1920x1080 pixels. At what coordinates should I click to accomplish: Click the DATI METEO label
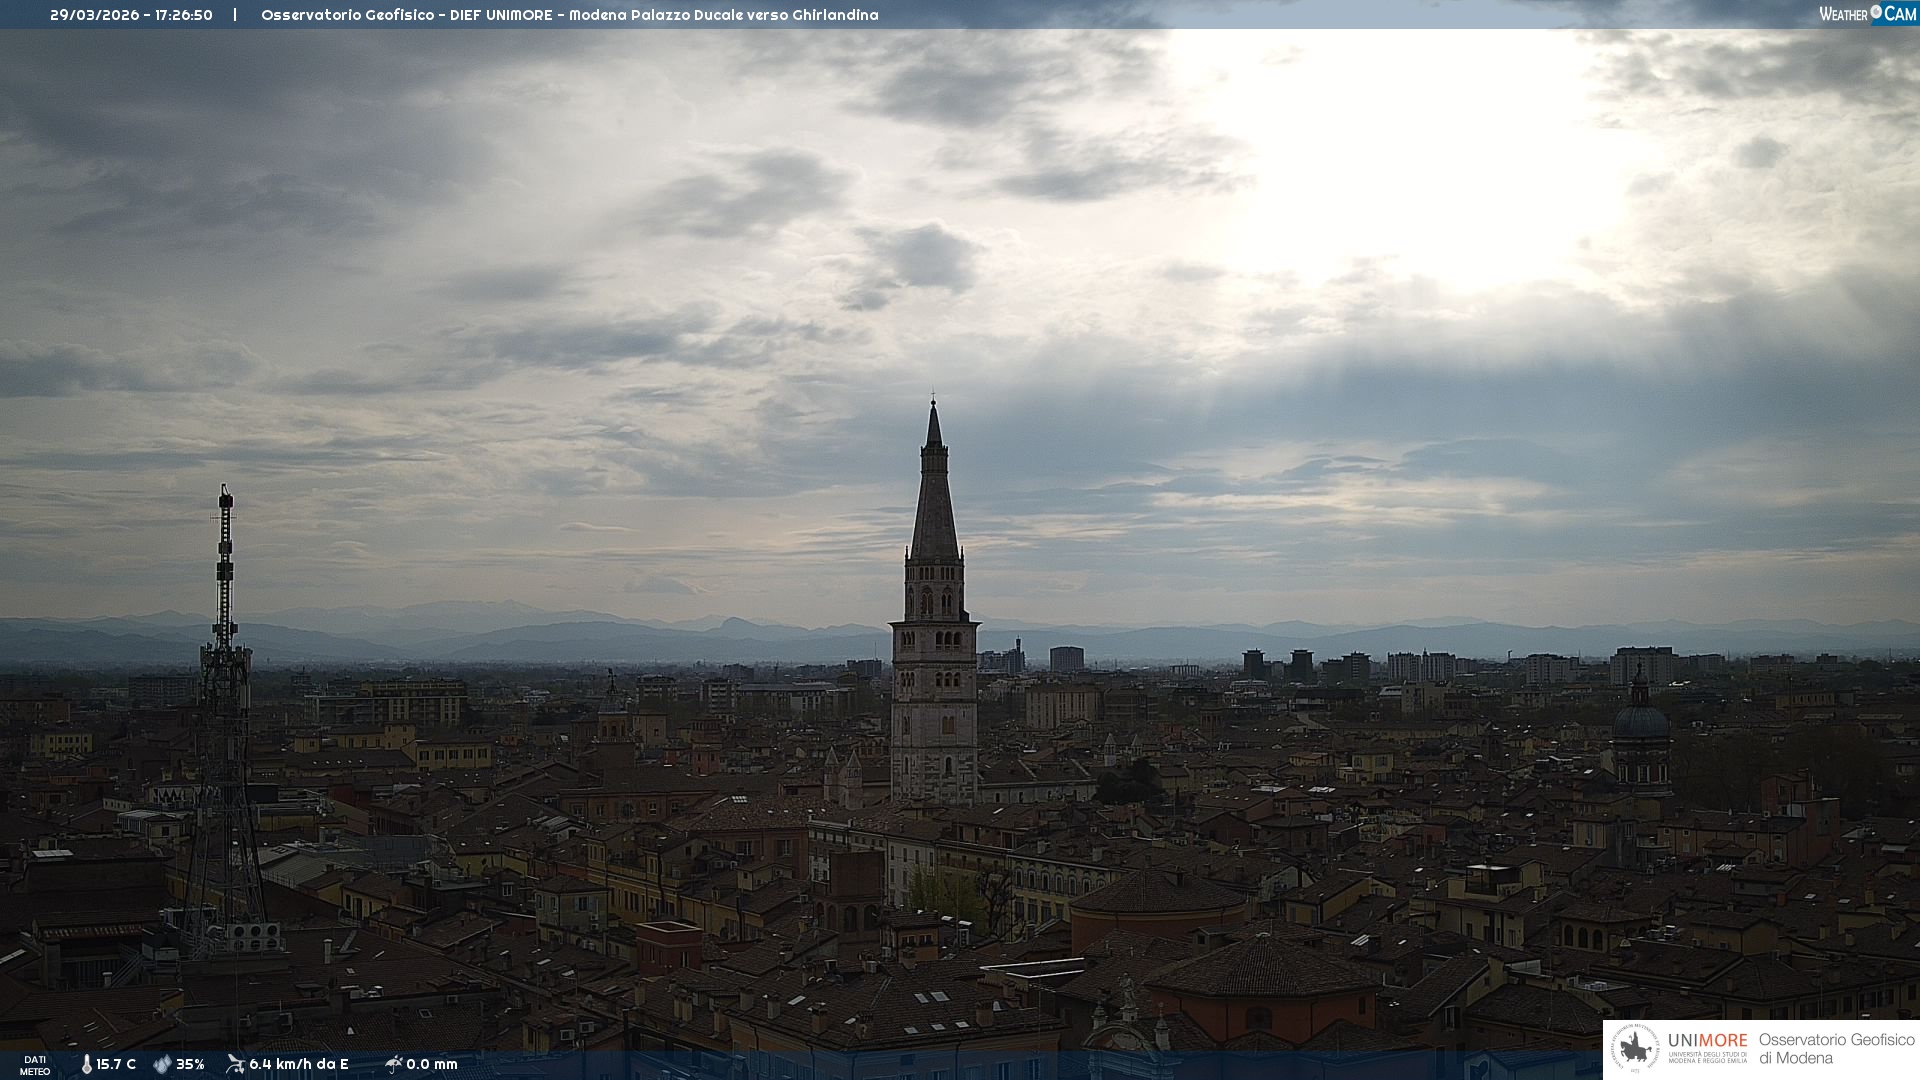point(35,1065)
